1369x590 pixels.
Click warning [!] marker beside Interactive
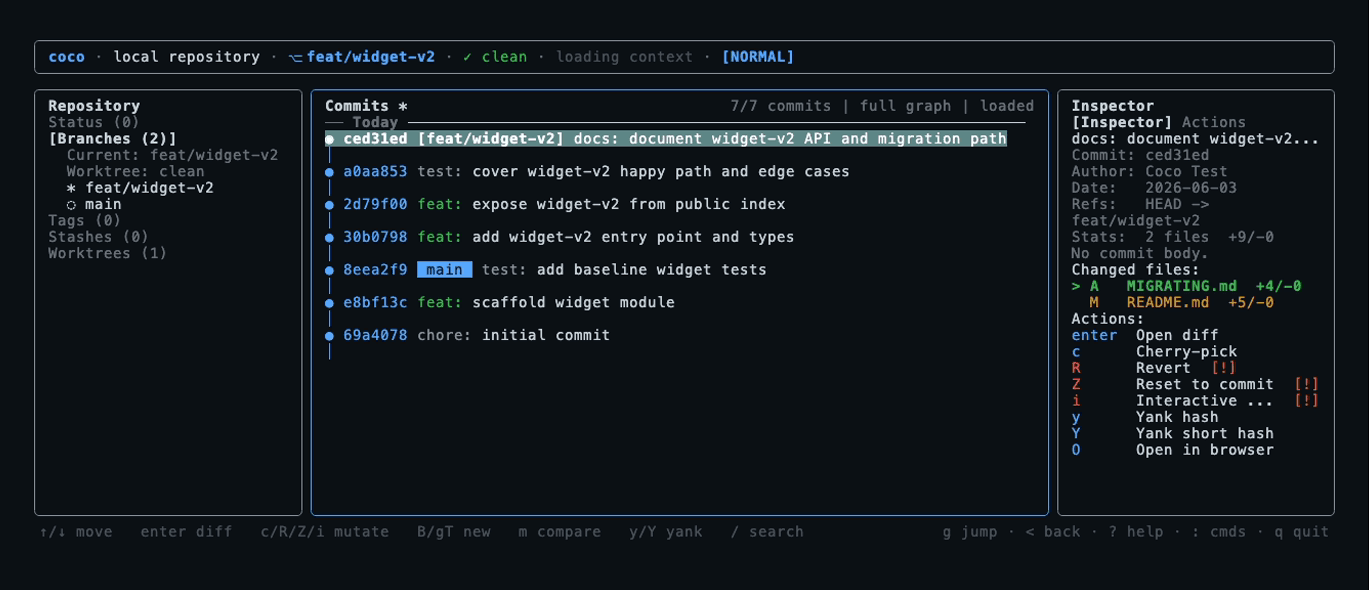(1307, 401)
